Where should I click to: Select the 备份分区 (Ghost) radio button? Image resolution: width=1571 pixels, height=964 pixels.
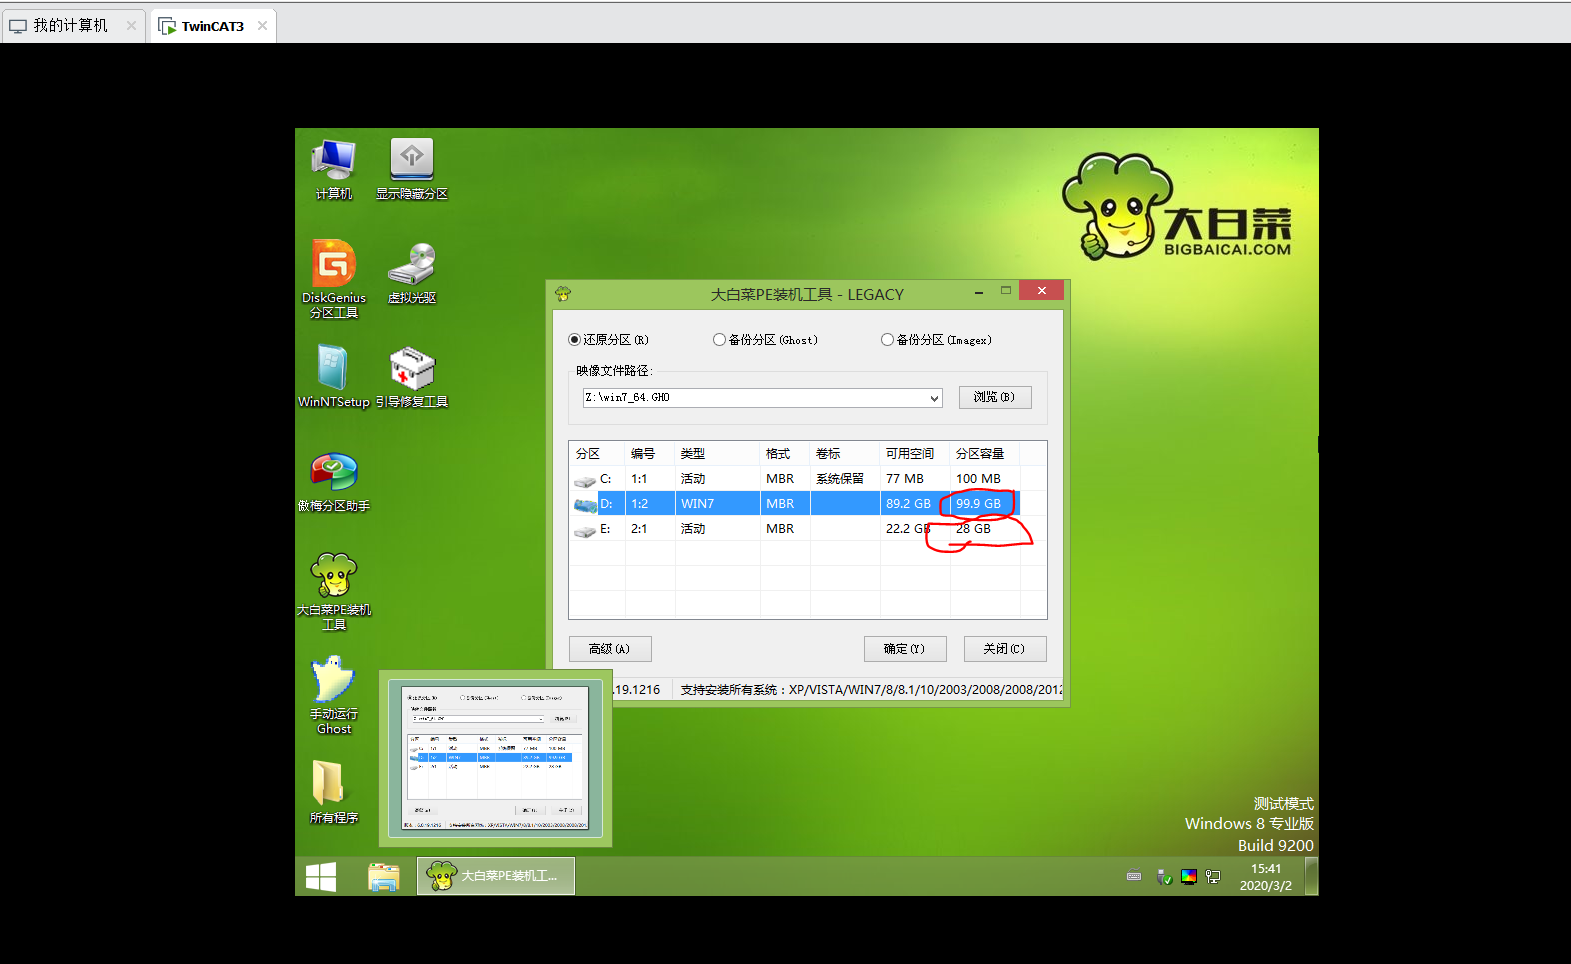(x=719, y=340)
